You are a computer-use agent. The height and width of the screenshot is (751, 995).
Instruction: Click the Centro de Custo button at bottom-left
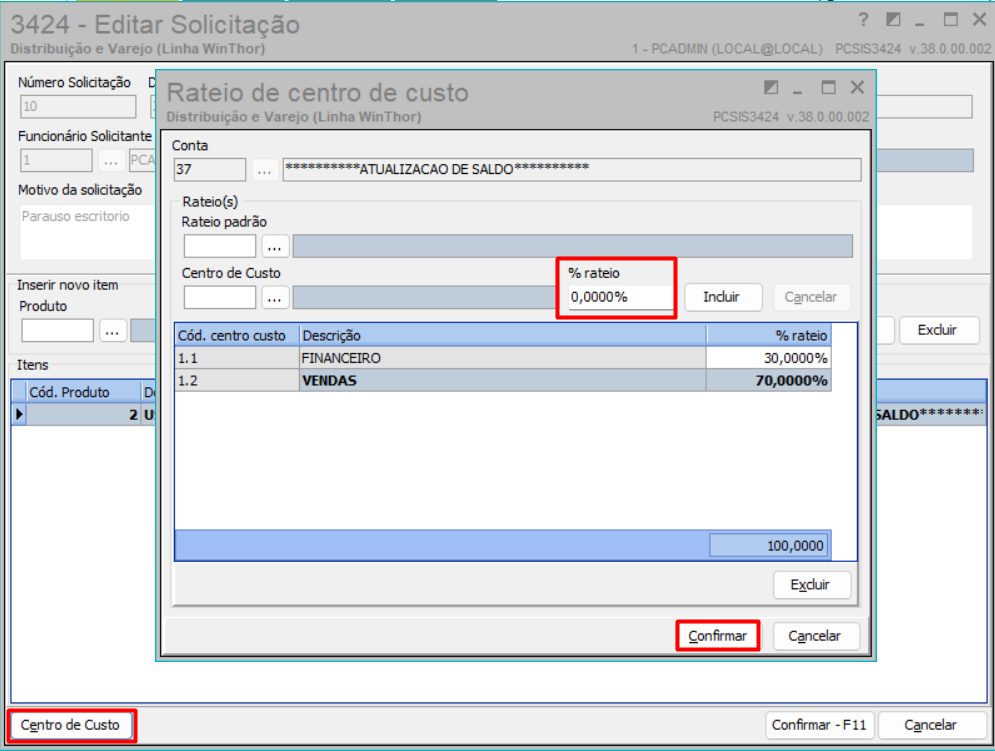click(70, 725)
